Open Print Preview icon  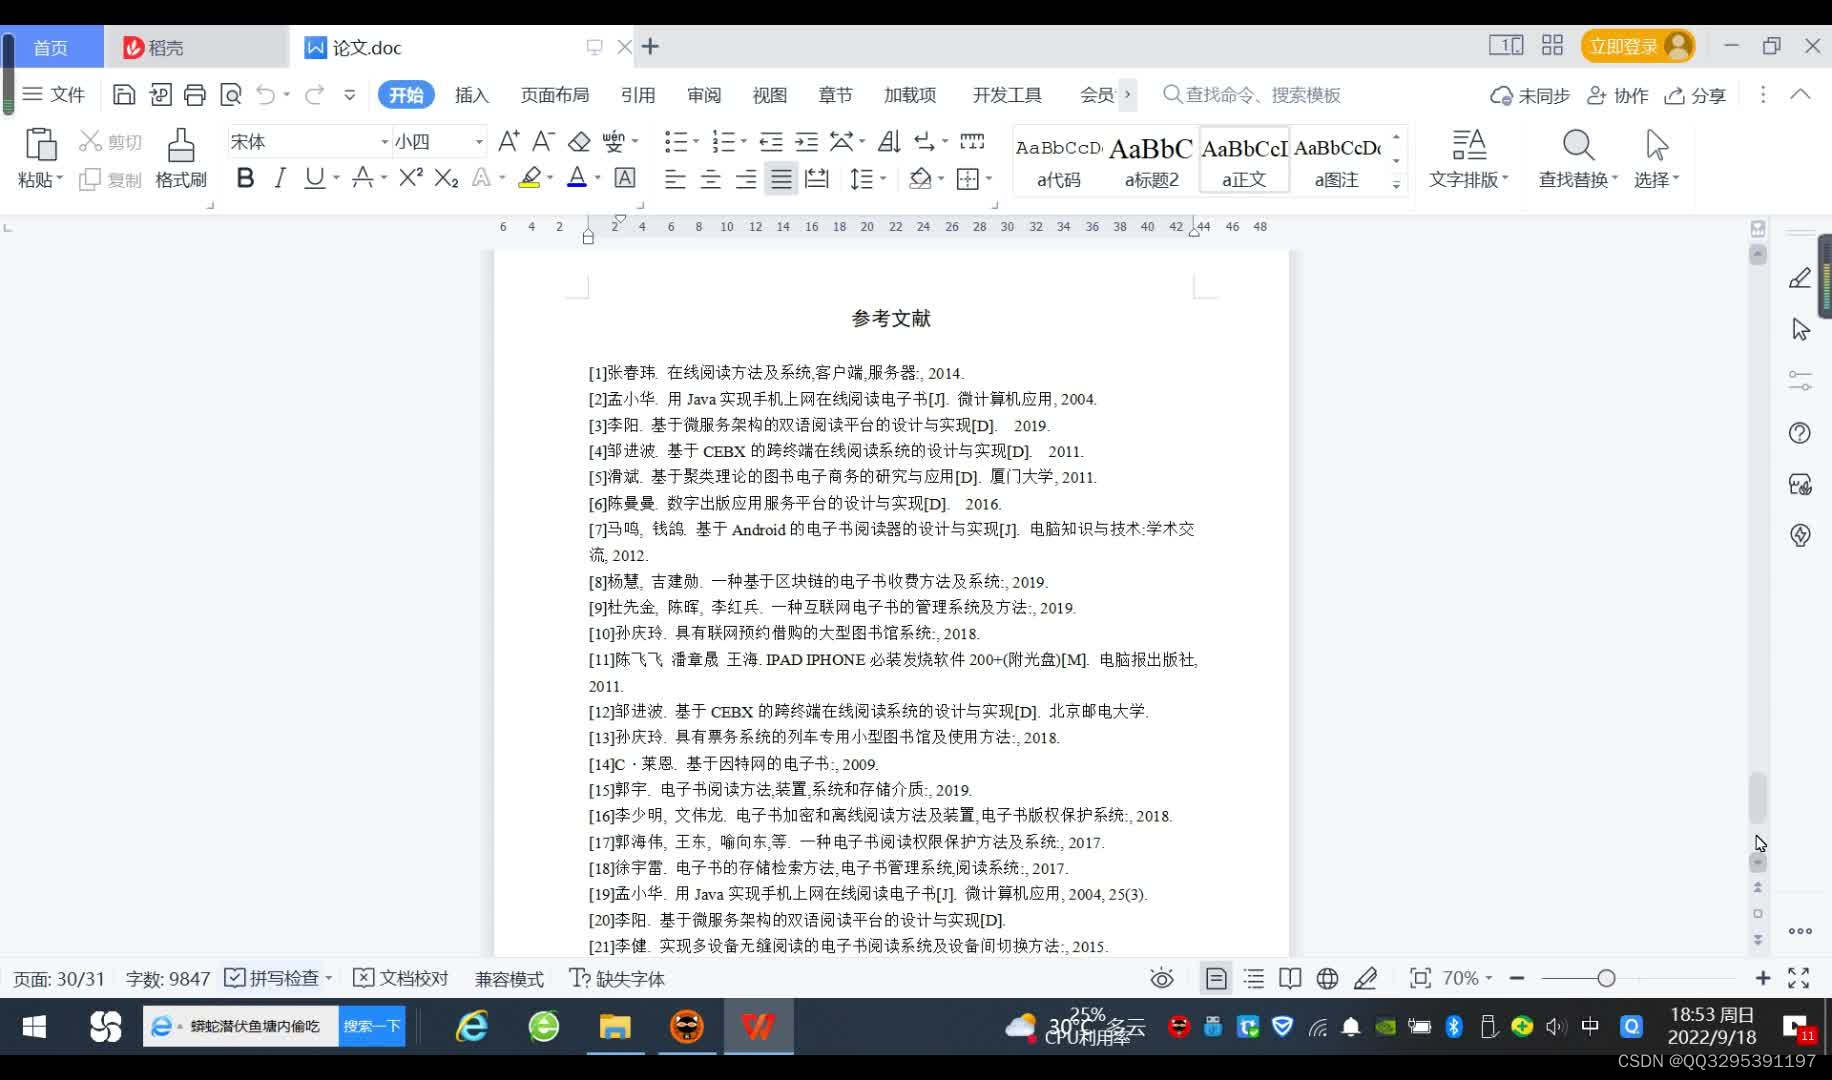(231, 95)
